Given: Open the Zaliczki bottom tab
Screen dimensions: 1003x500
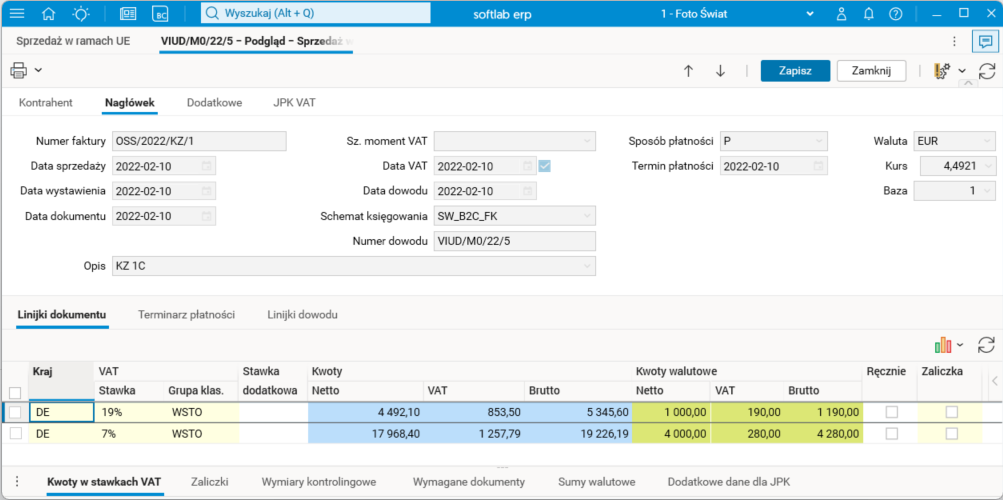Looking at the screenshot, I should tap(210, 481).
